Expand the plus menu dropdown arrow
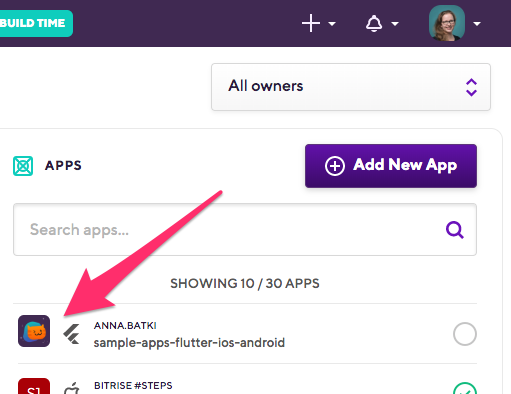511x394 pixels. (332, 24)
